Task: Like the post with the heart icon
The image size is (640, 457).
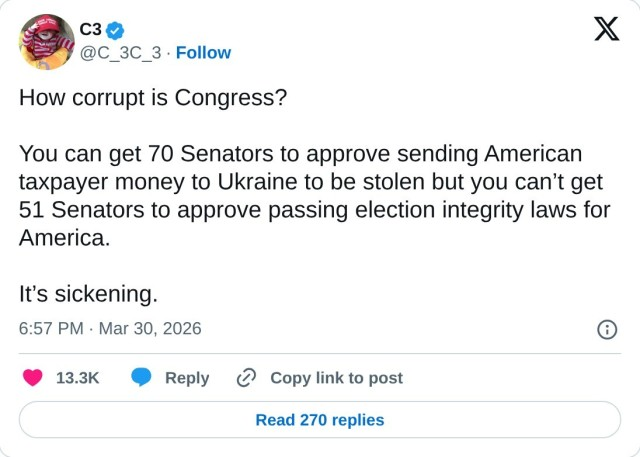Action: tap(33, 378)
